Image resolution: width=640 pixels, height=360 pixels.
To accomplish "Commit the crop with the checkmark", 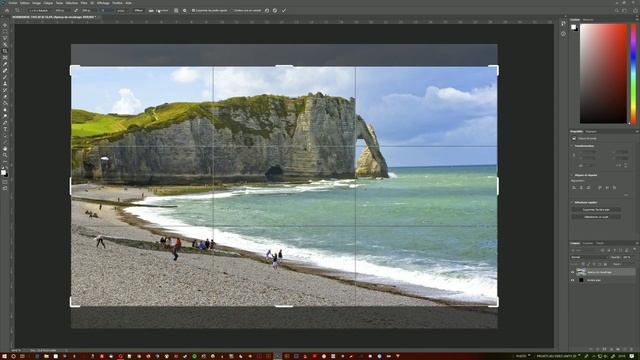I will point(284,11).
